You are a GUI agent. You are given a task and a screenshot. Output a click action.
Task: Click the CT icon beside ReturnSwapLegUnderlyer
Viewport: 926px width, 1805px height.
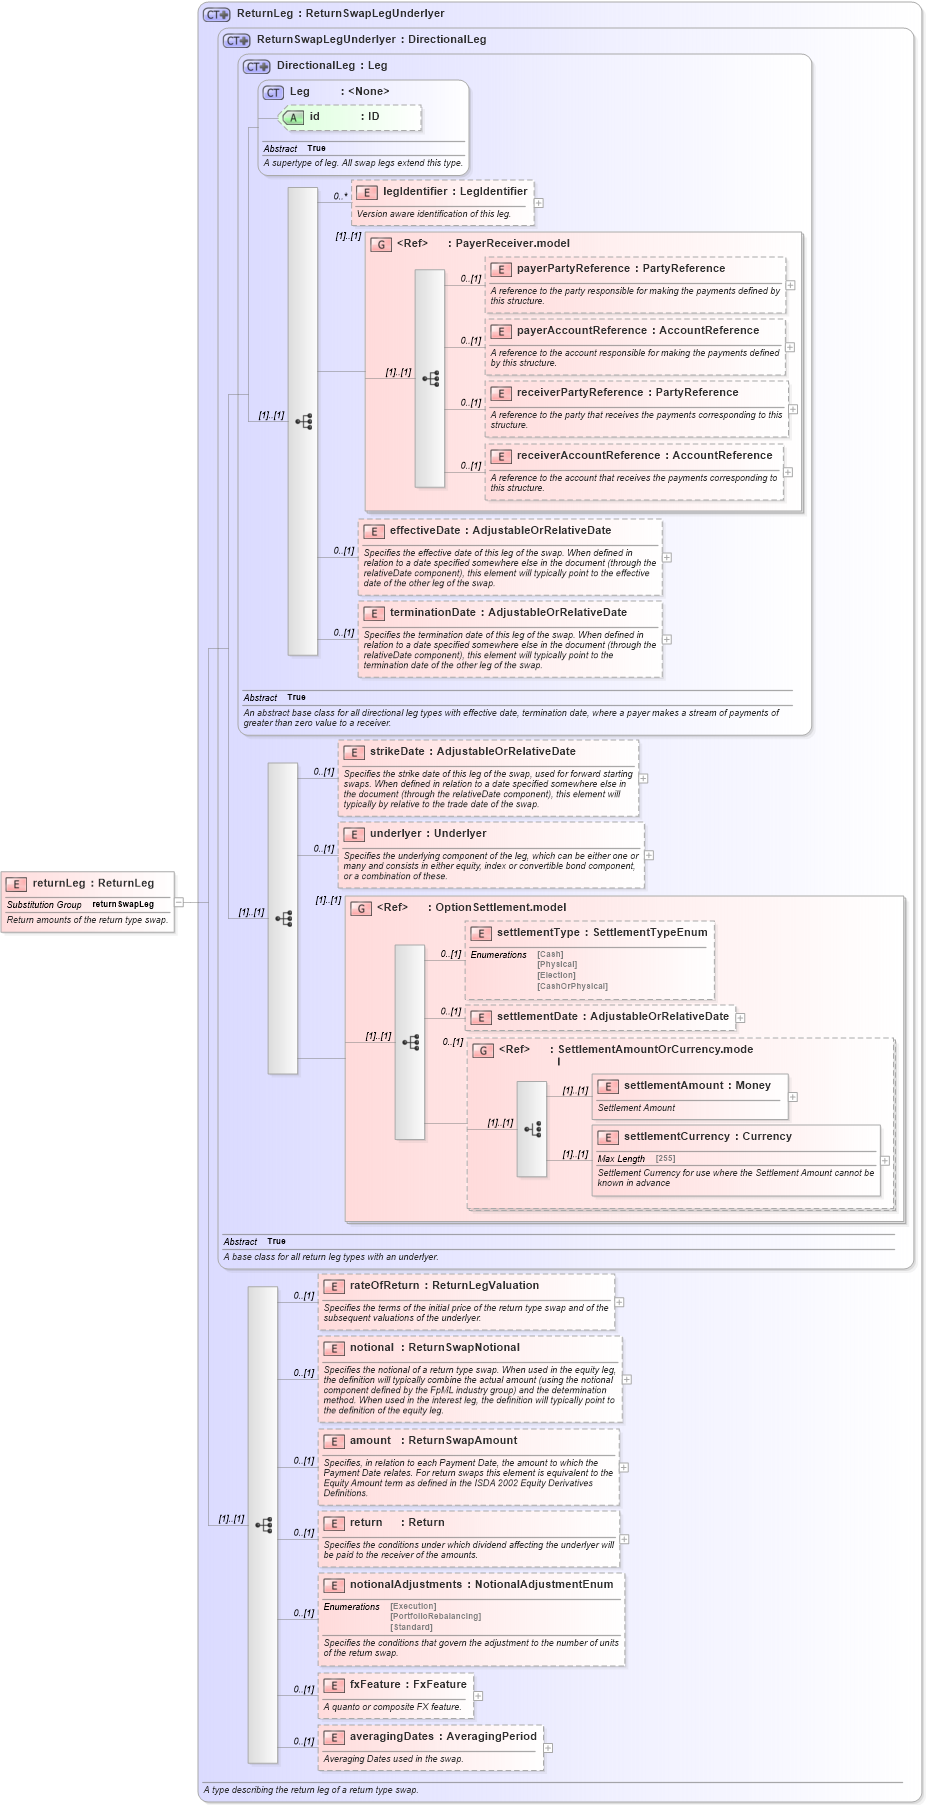coord(236,41)
